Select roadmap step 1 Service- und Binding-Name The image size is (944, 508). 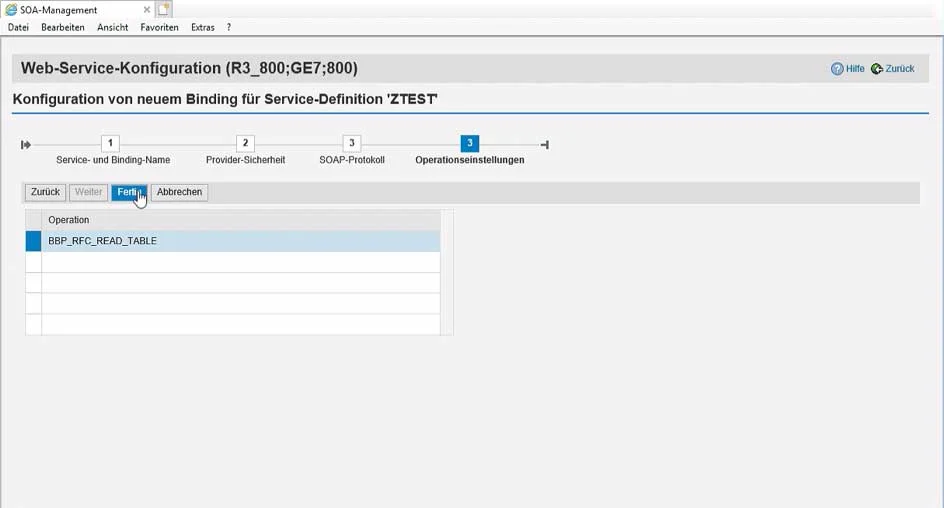tap(111, 144)
